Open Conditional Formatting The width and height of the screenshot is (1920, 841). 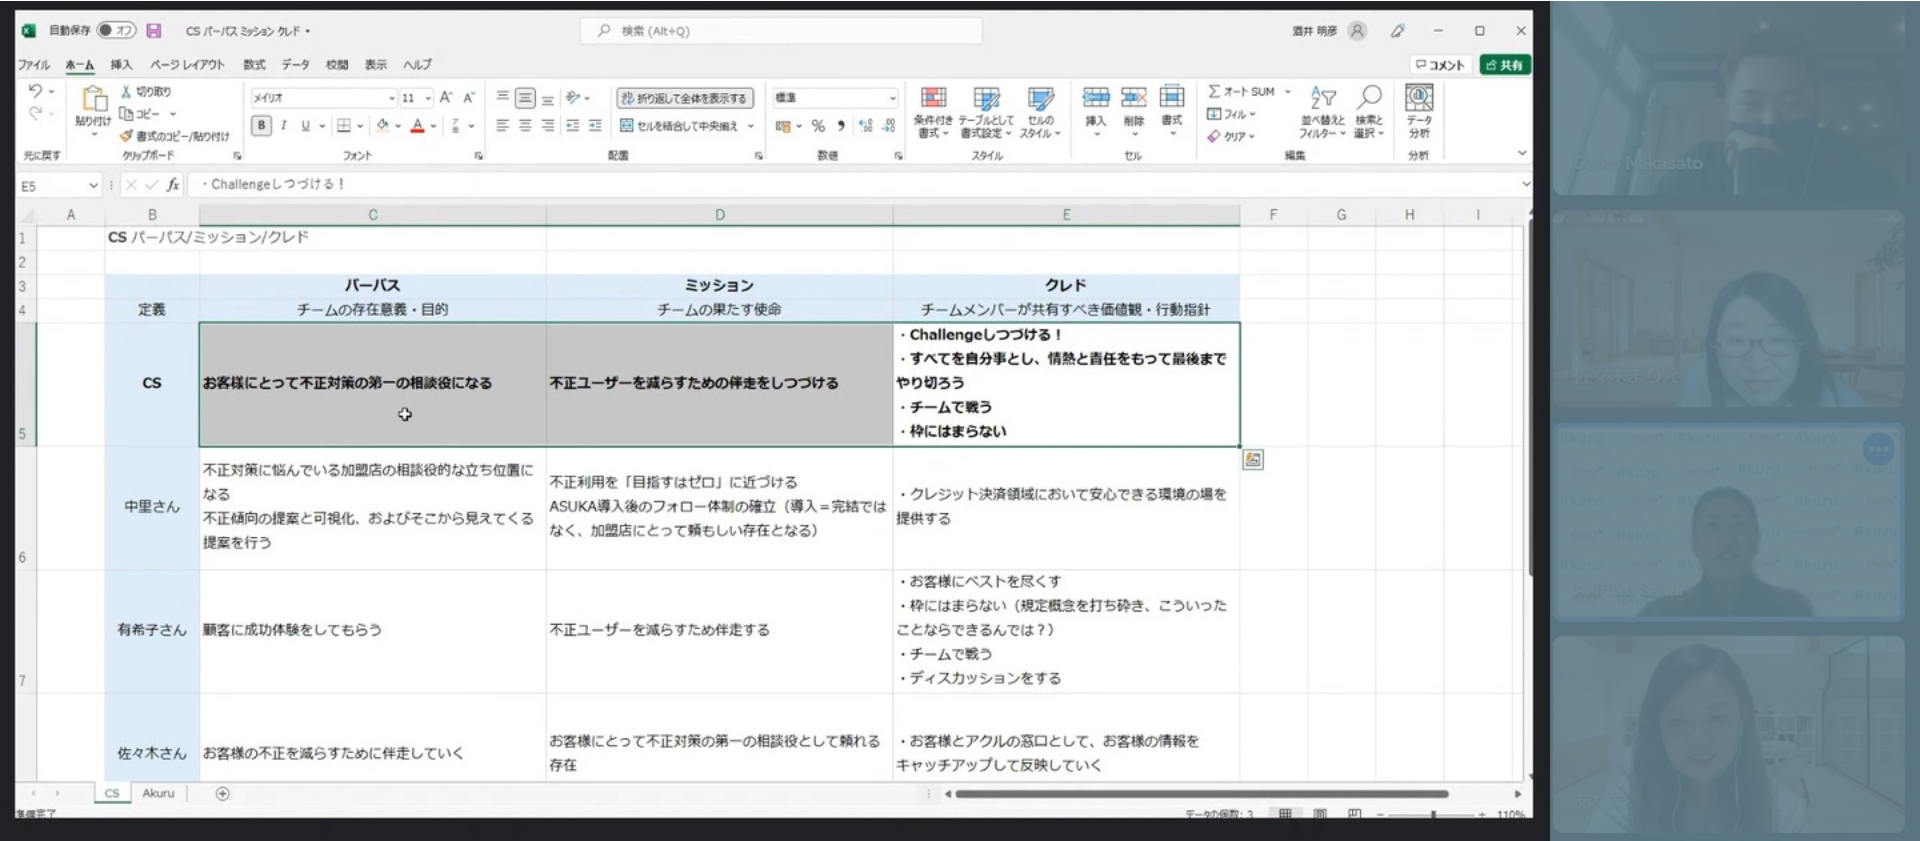click(933, 111)
